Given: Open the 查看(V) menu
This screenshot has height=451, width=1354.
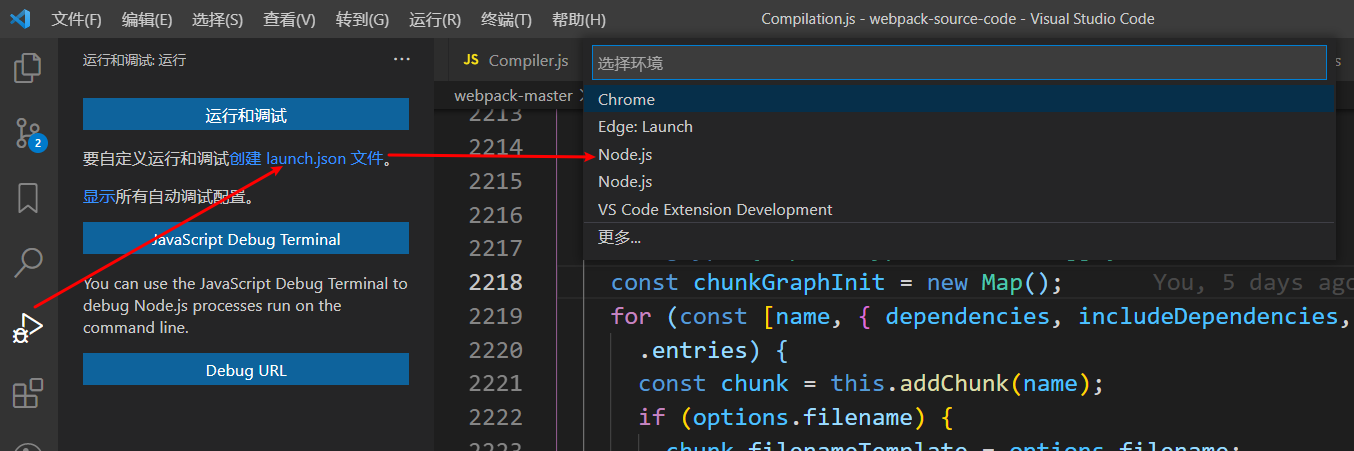Looking at the screenshot, I should tap(289, 19).
